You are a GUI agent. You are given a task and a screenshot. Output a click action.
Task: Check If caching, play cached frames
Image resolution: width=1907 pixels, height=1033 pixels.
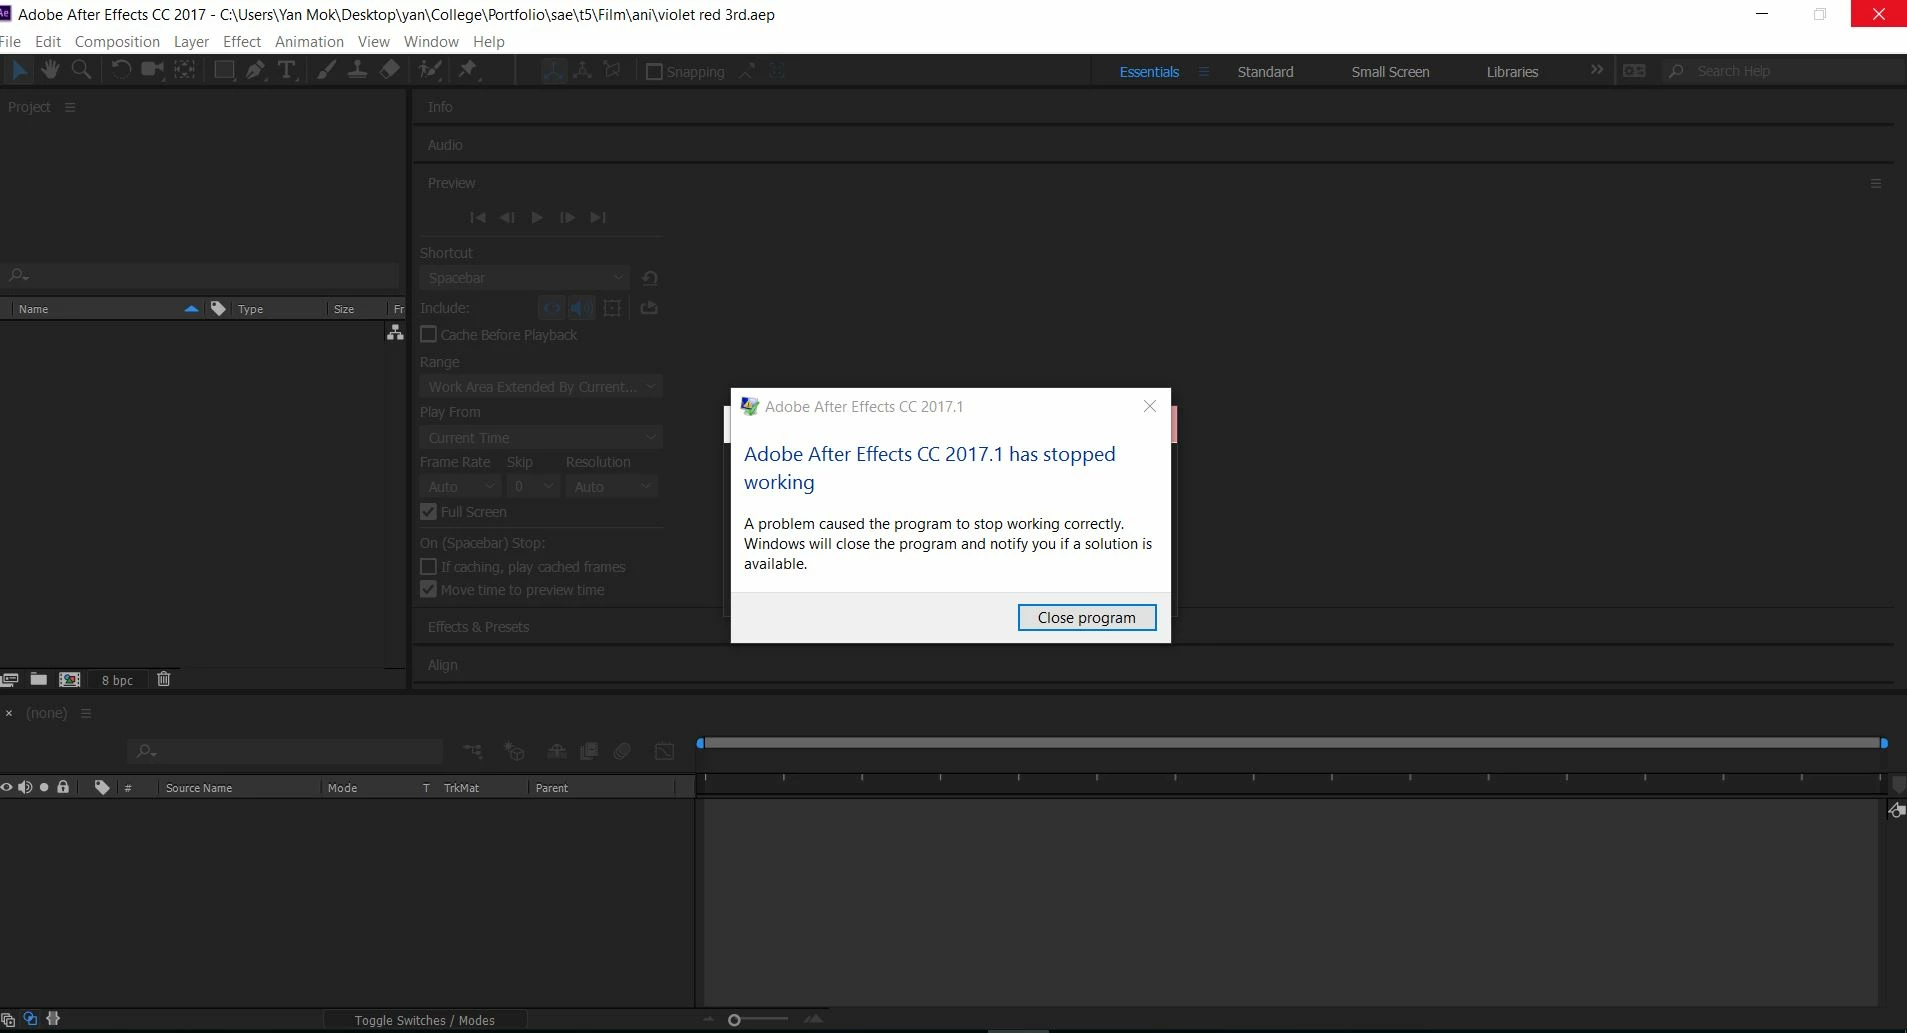428,566
